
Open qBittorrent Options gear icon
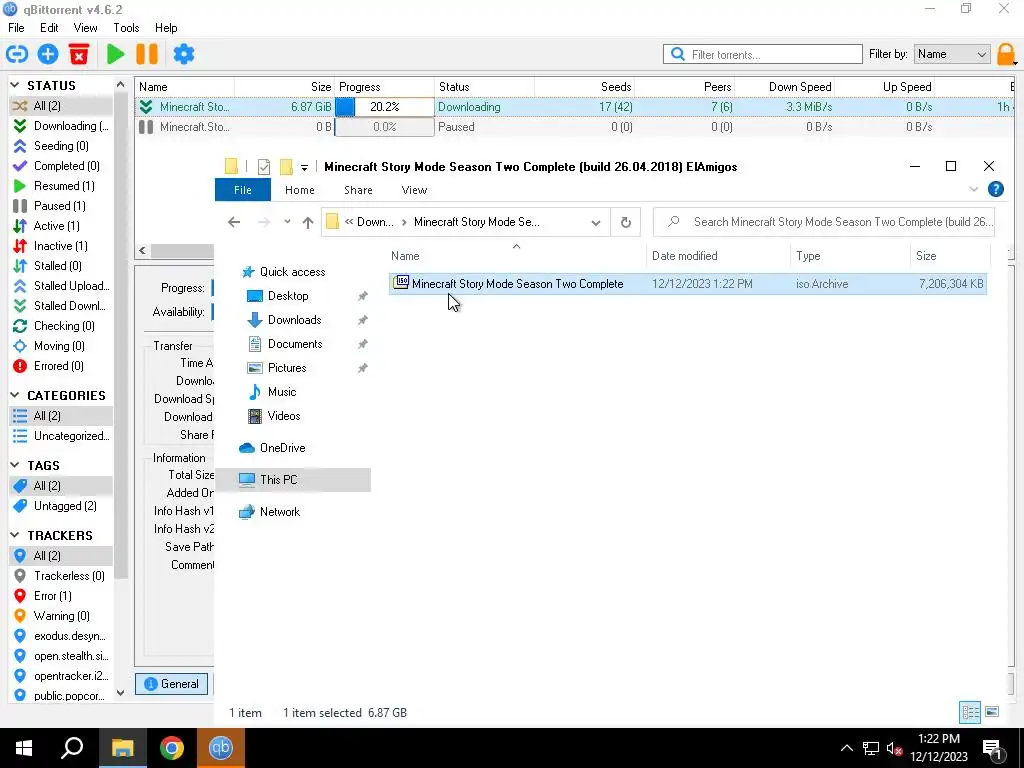tap(184, 54)
